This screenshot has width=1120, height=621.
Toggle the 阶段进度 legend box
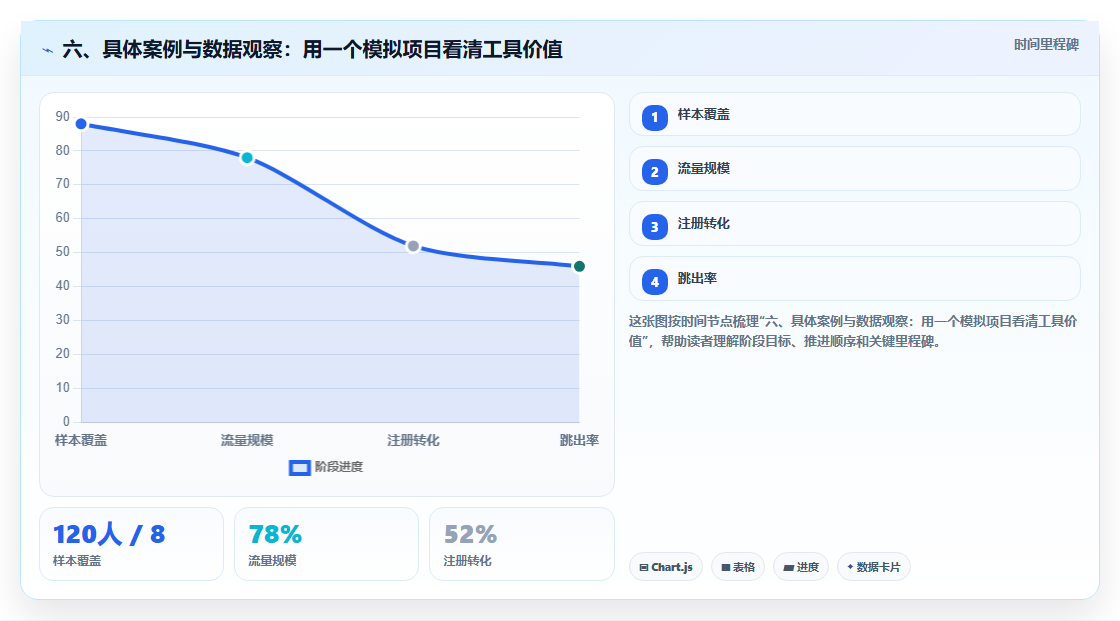(299, 467)
